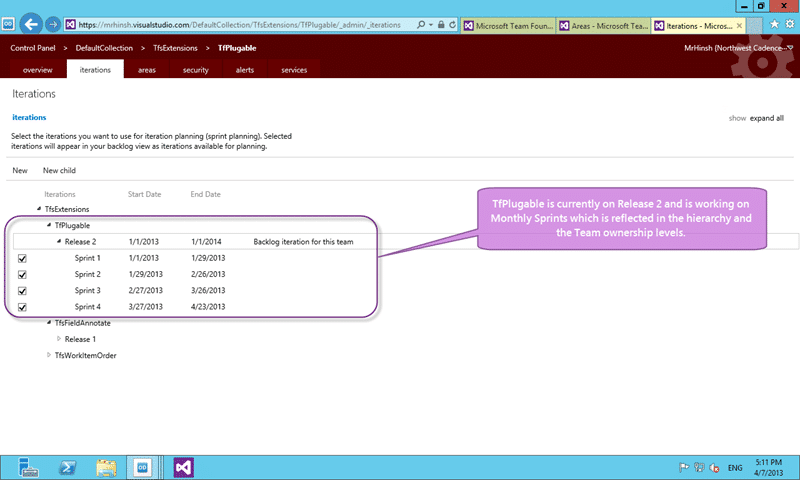Screen dimensions: 800x480
Task: Collapse the TfsFieldAnnotate tree node
Action: (49, 322)
